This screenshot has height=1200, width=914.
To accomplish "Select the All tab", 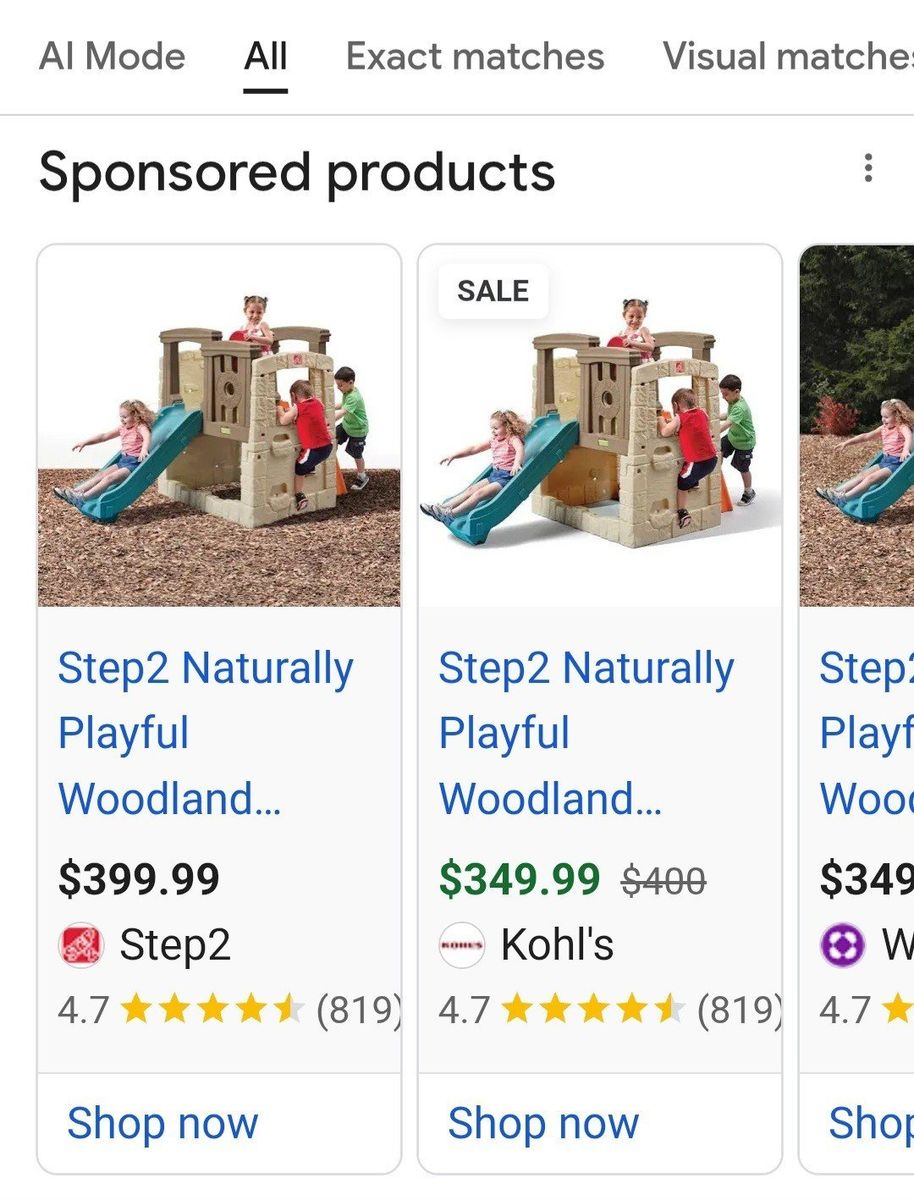I will pyautogui.click(x=265, y=56).
